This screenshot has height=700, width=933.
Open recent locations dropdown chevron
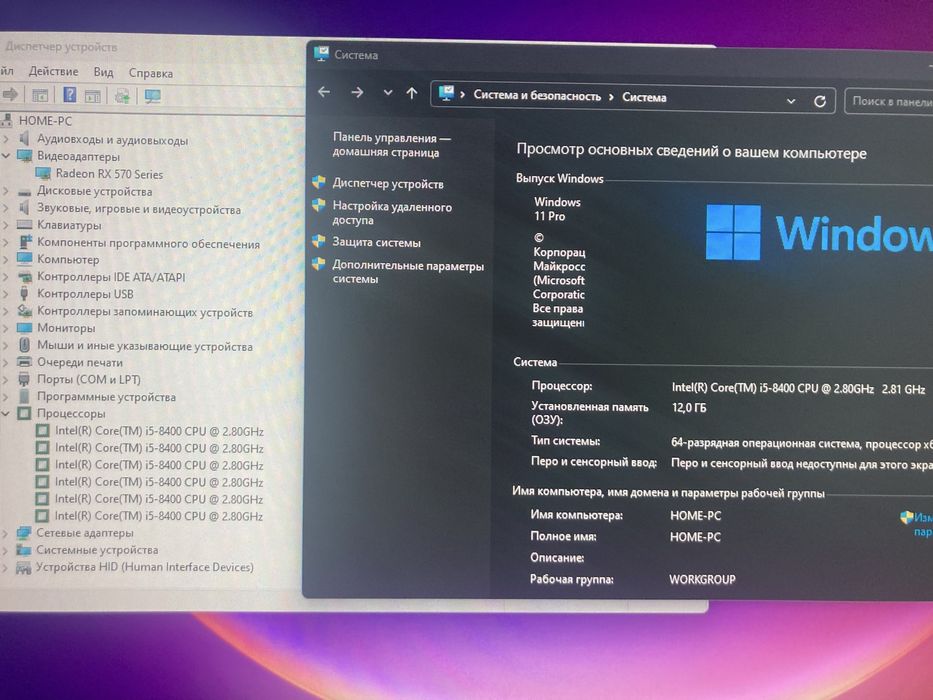coord(388,93)
